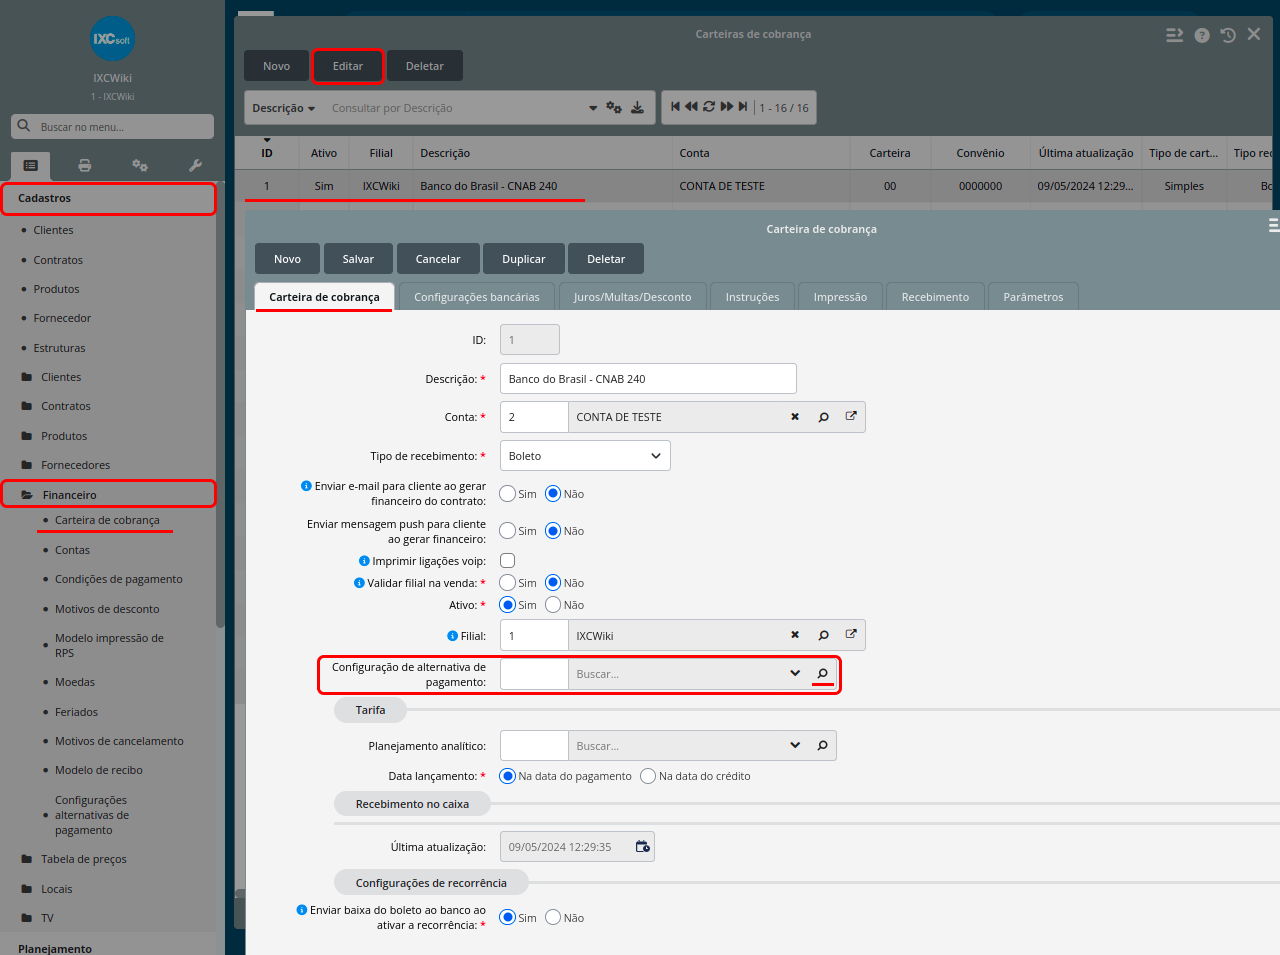Open the Descrição filter field dropdown
1280x955 pixels.
point(284,108)
